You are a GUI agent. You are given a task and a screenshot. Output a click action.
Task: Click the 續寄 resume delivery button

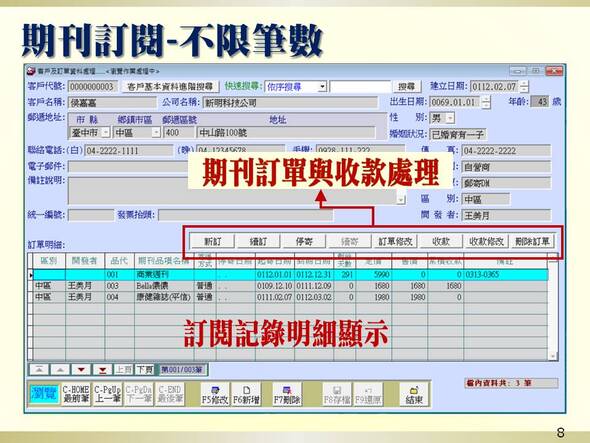point(350,241)
